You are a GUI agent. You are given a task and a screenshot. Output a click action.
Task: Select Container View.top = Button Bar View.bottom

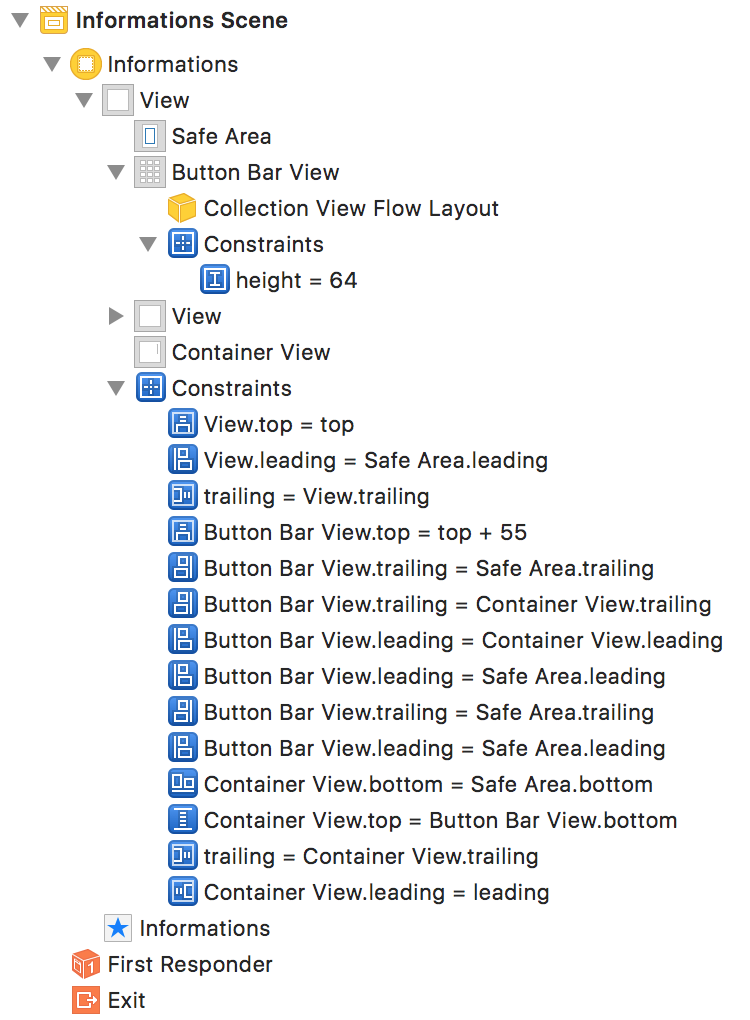(440, 820)
